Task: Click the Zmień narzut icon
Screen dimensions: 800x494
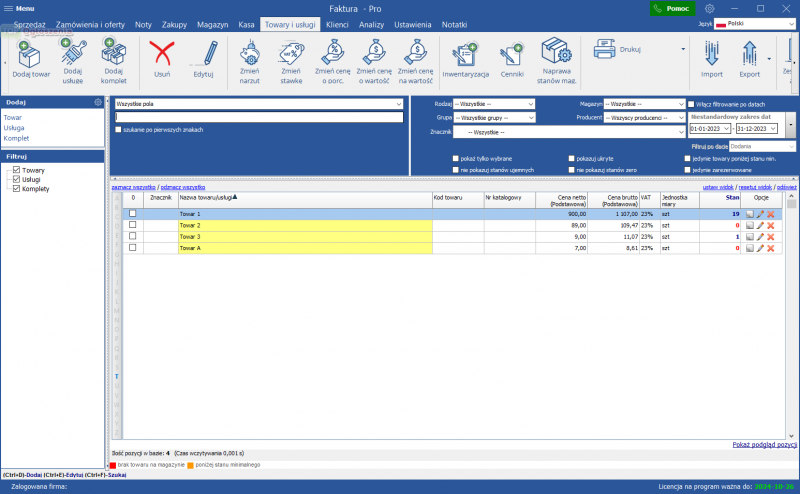Action: click(x=250, y=52)
